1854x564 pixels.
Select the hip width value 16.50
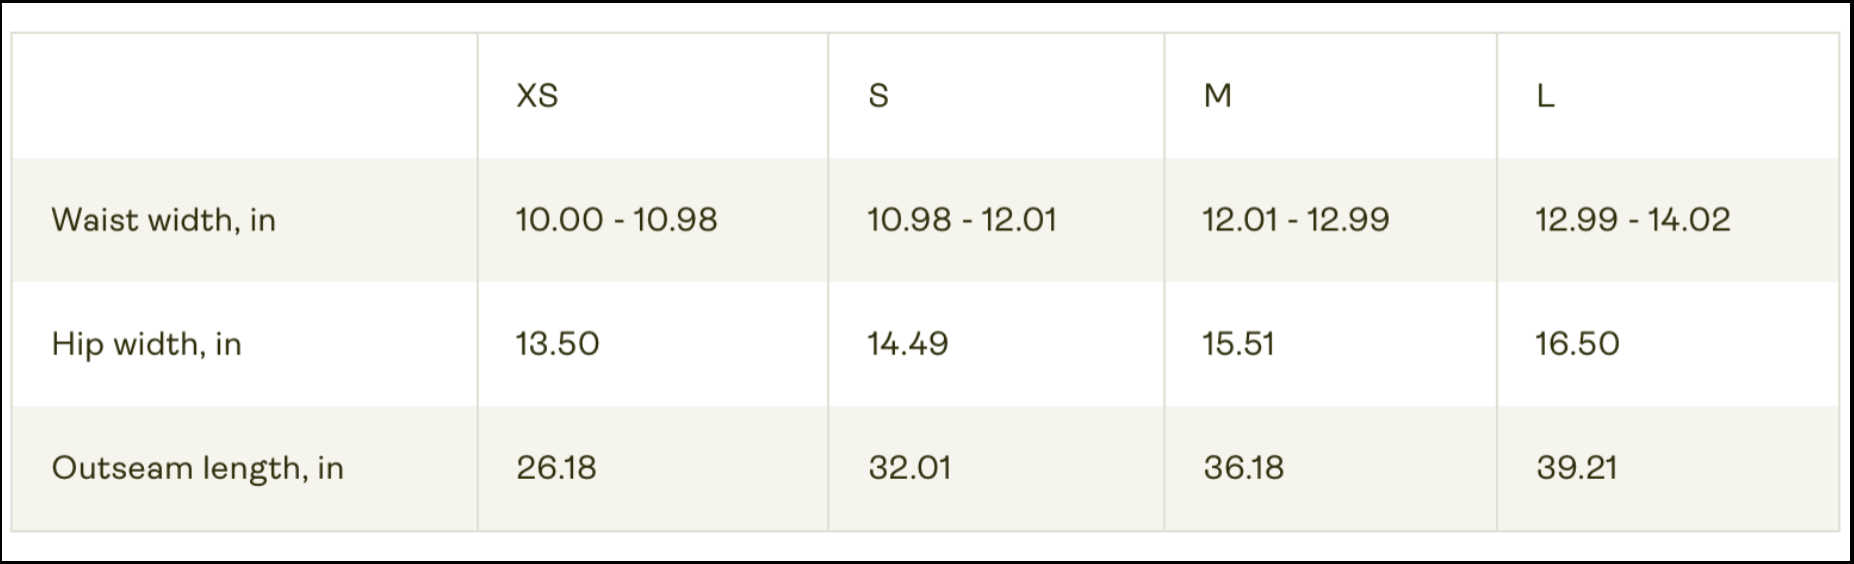(1577, 344)
